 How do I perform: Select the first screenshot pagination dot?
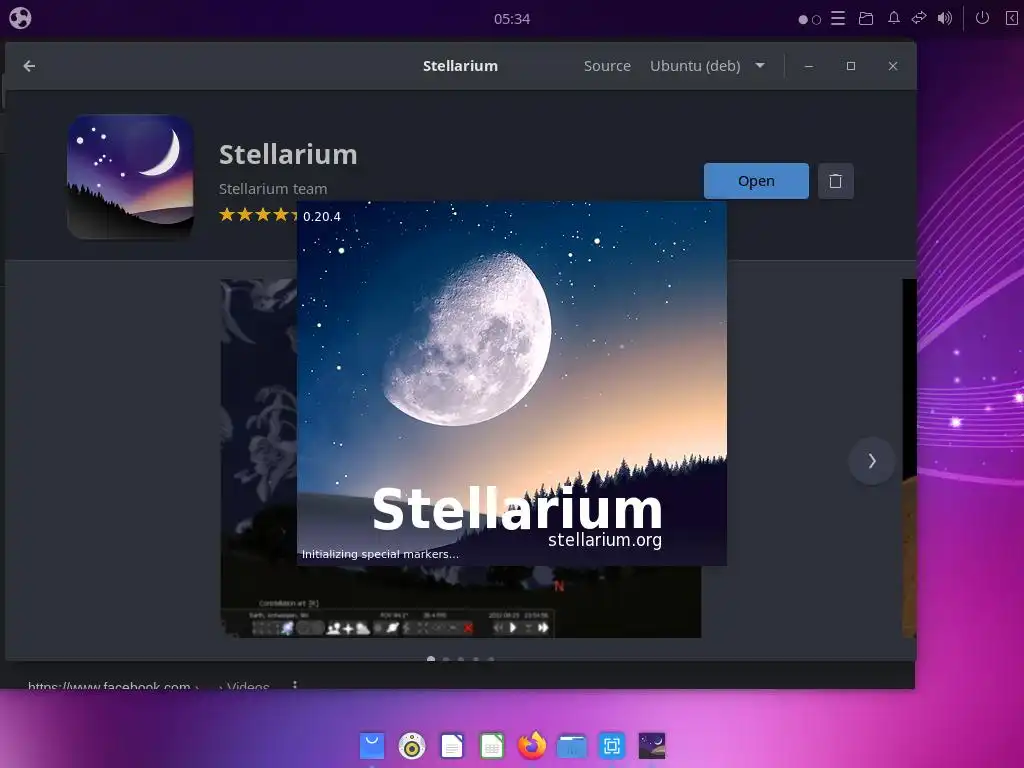tap(430, 659)
